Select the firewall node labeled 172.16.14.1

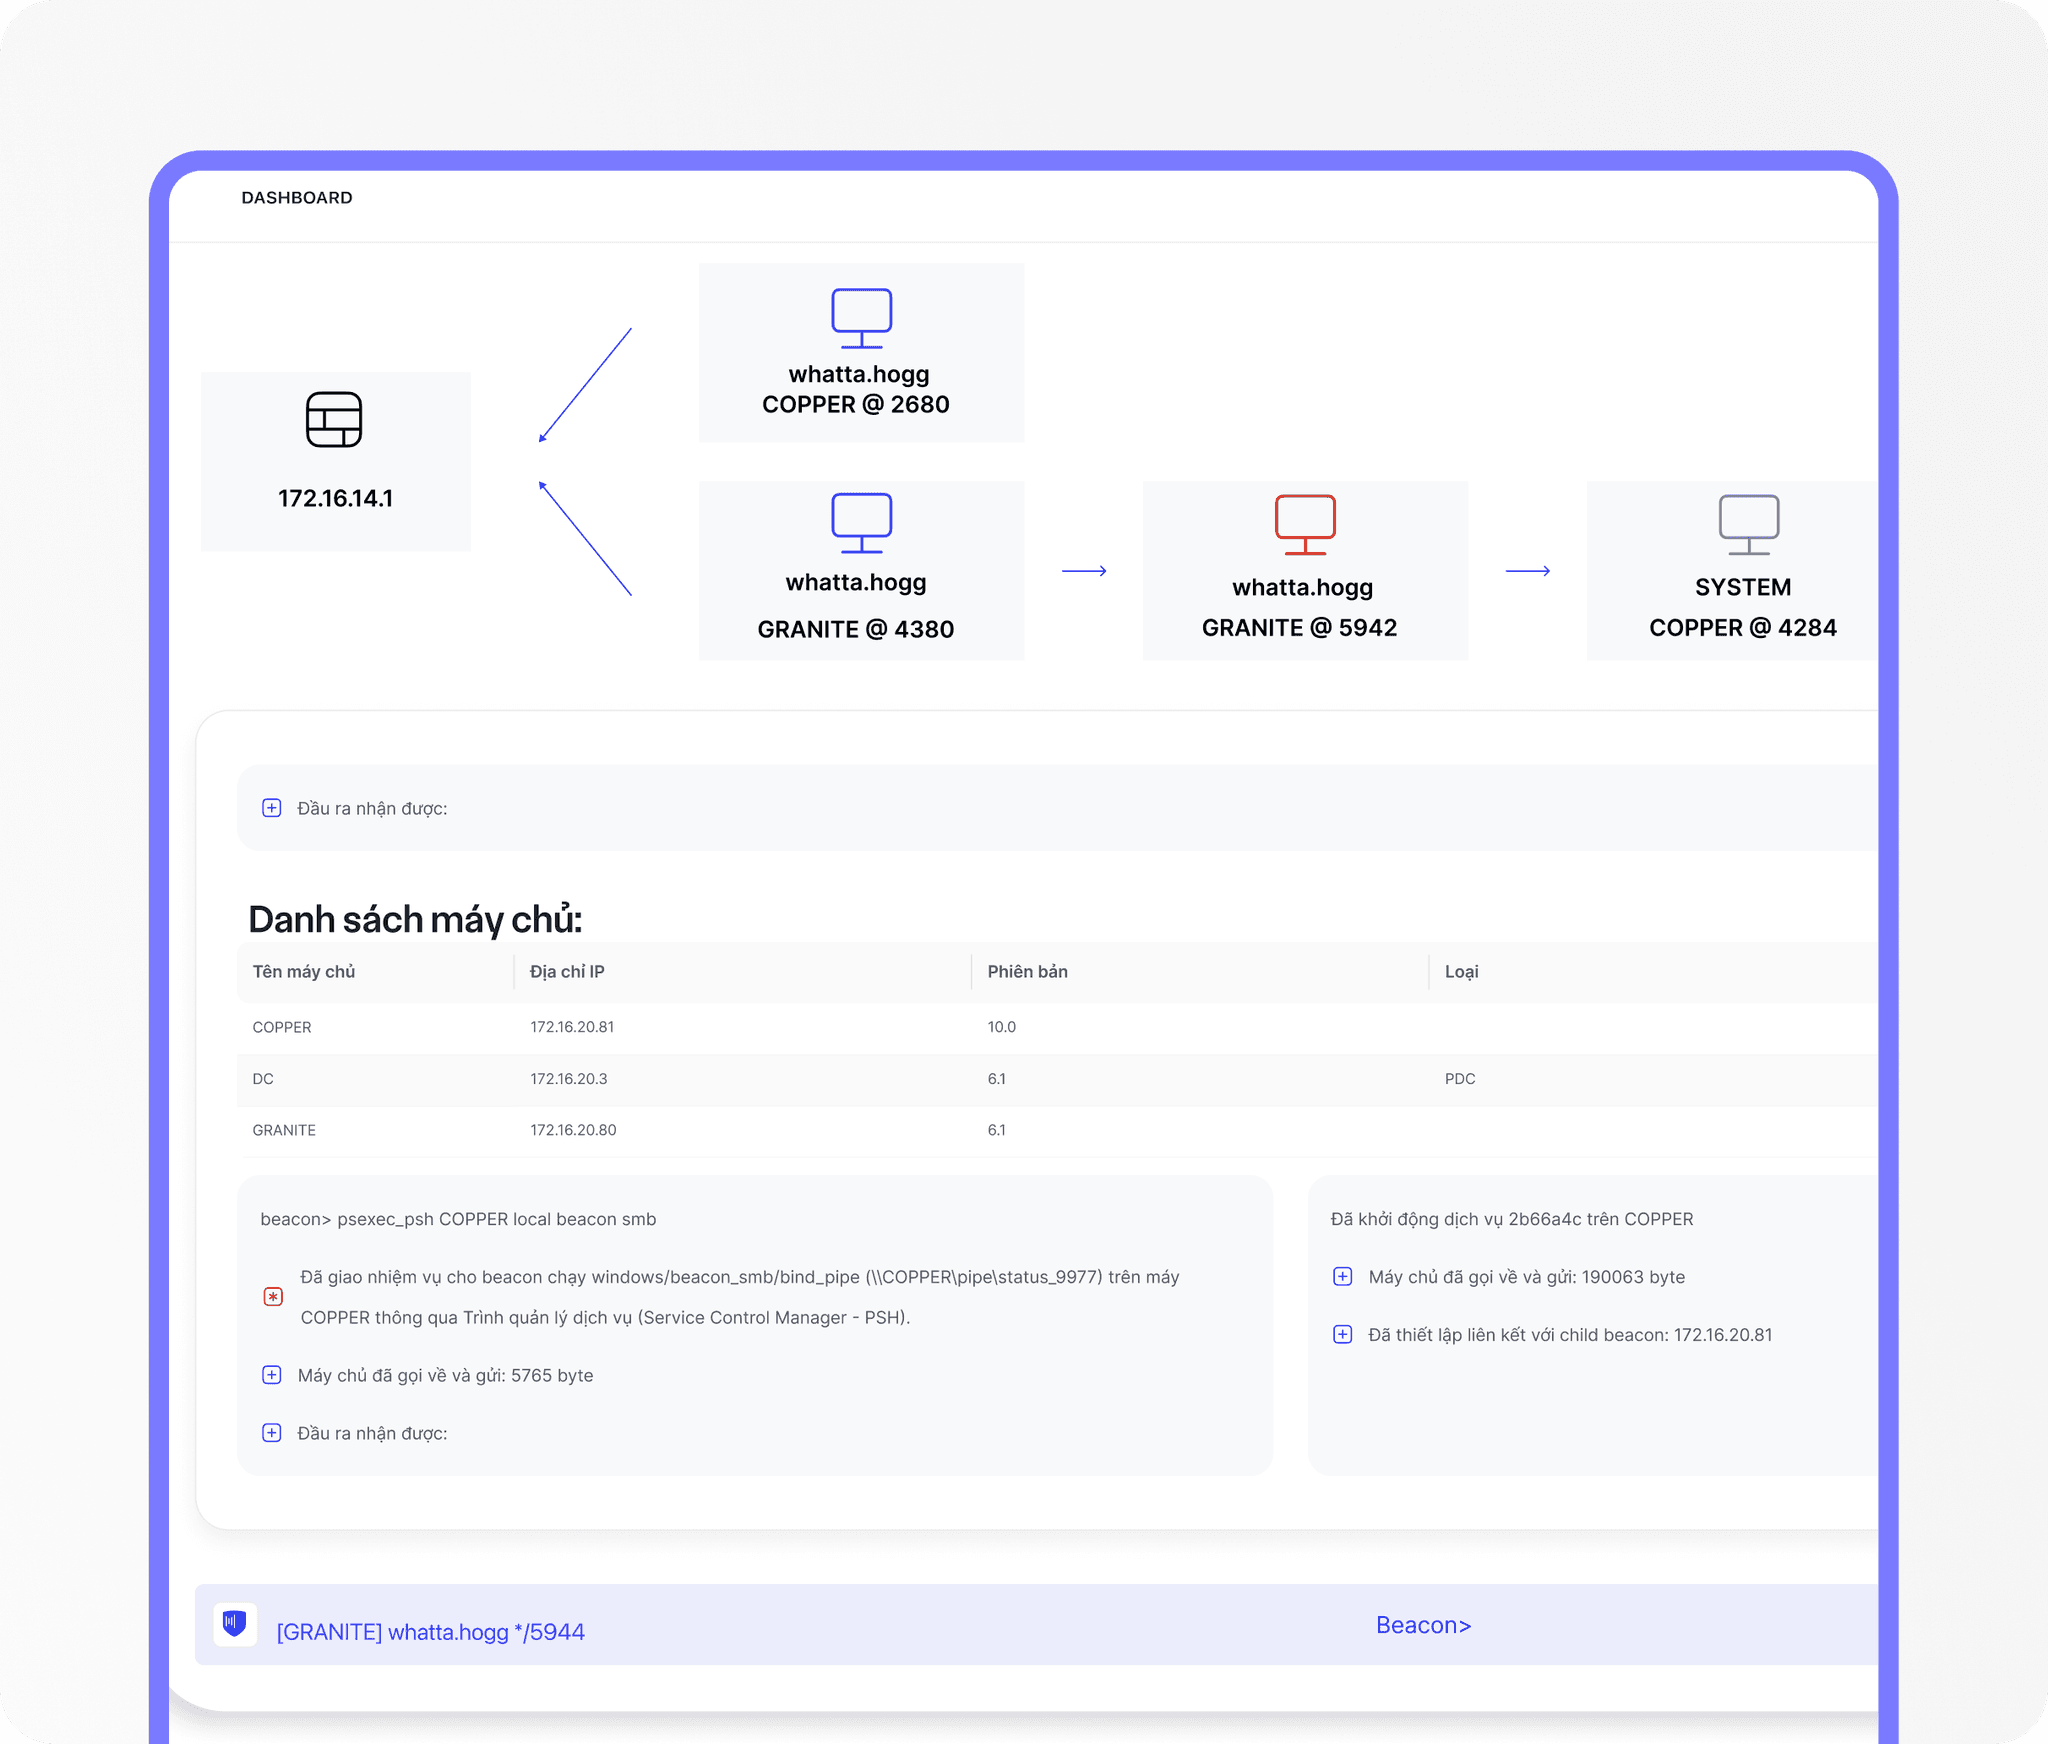pos(334,460)
